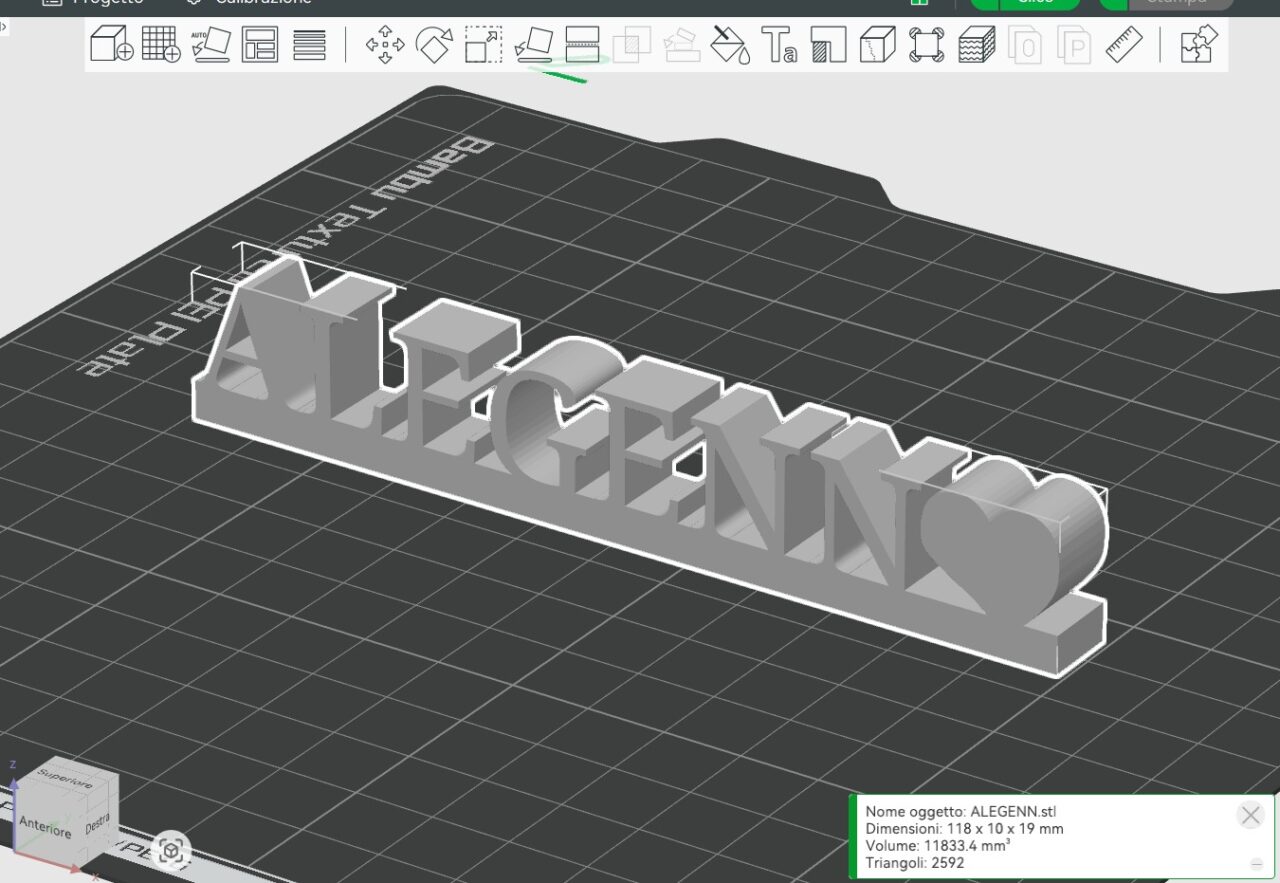This screenshot has height=883, width=1280.
Task: Arrange all objects on the plate
Action: tap(260, 45)
